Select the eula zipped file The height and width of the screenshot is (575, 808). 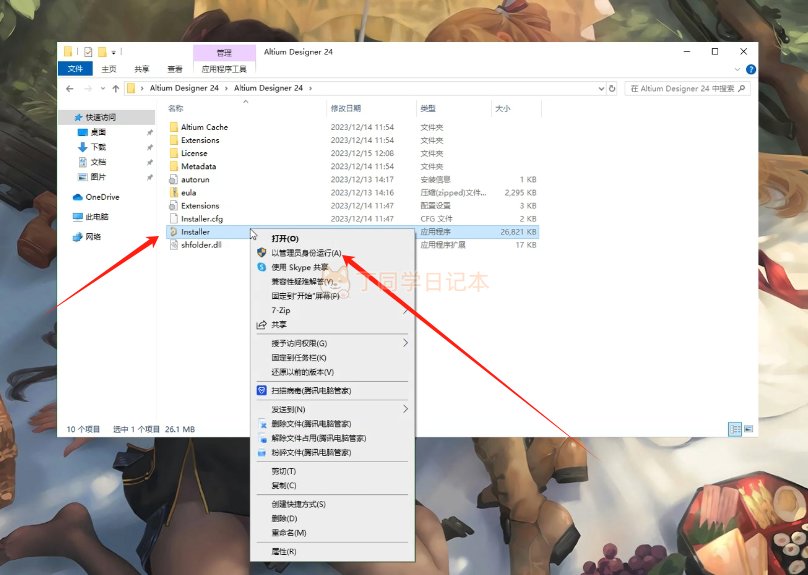tap(188, 193)
